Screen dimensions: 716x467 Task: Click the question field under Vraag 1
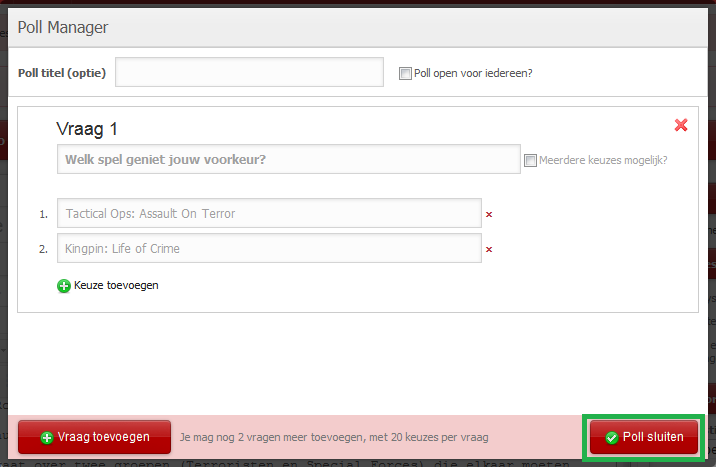pos(288,159)
